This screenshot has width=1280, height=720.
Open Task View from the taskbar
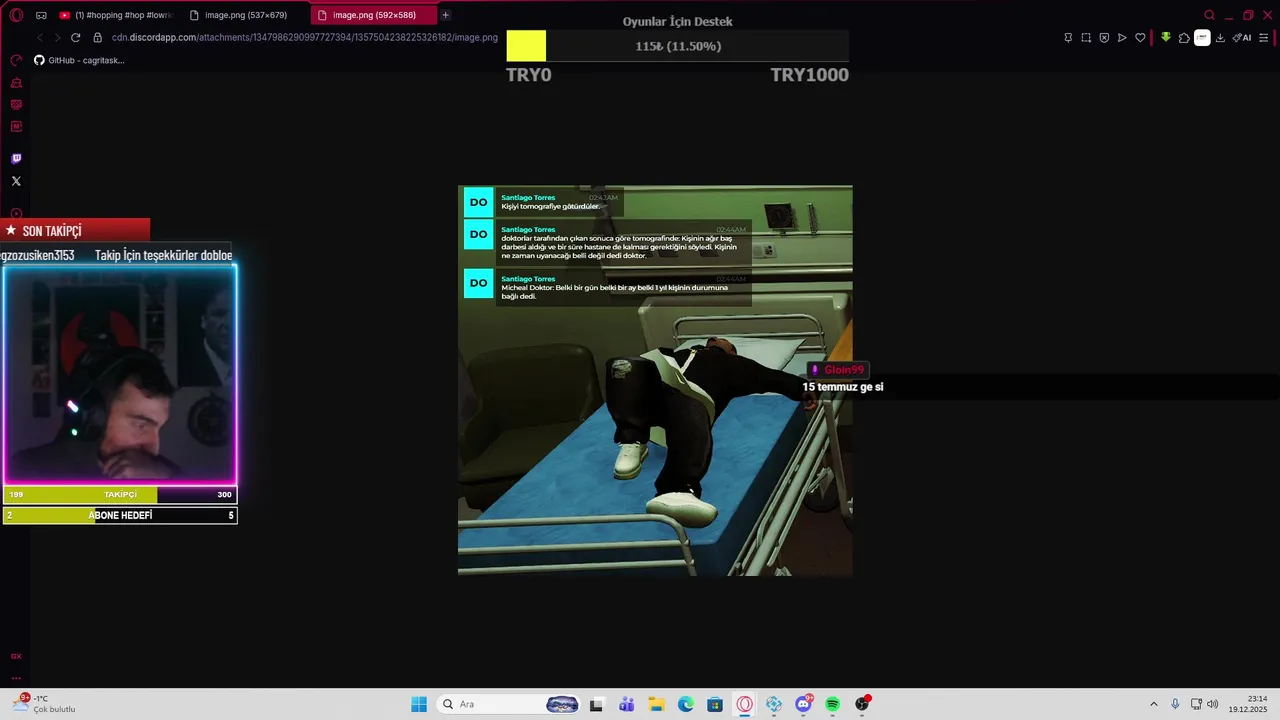pyautogui.click(x=597, y=704)
